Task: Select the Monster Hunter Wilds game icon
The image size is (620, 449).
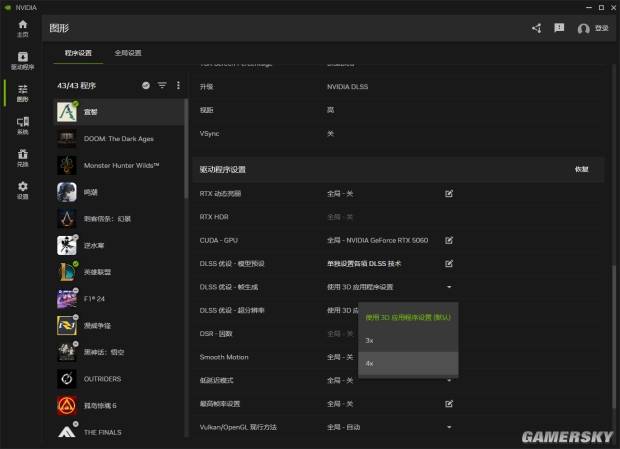Action: point(67,165)
